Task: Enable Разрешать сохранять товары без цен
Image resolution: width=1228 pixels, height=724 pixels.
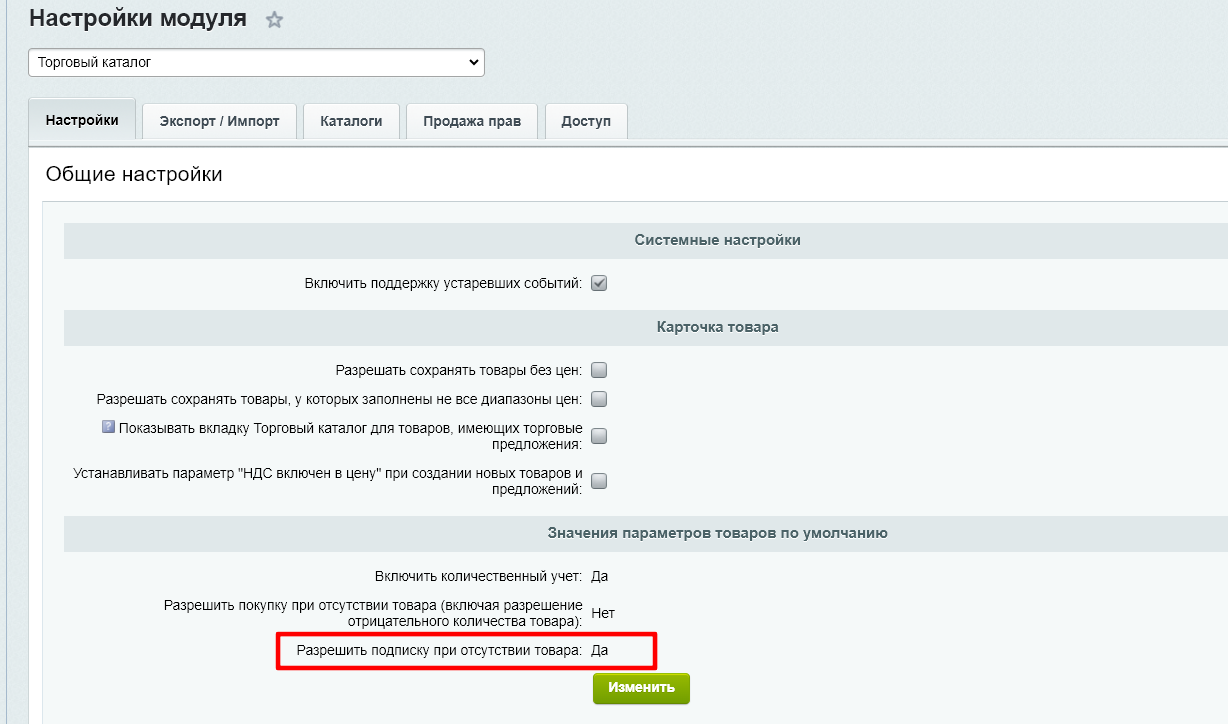Action: pyautogui.click(x=599, y=370)
